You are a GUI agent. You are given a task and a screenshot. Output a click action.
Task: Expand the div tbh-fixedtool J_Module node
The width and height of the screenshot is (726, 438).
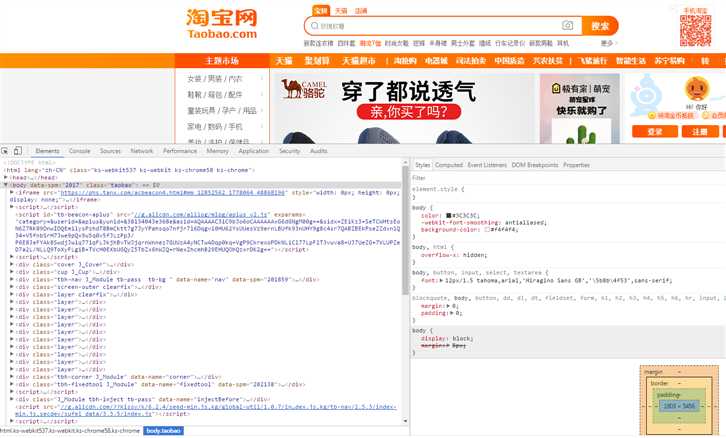coord(12,384)
